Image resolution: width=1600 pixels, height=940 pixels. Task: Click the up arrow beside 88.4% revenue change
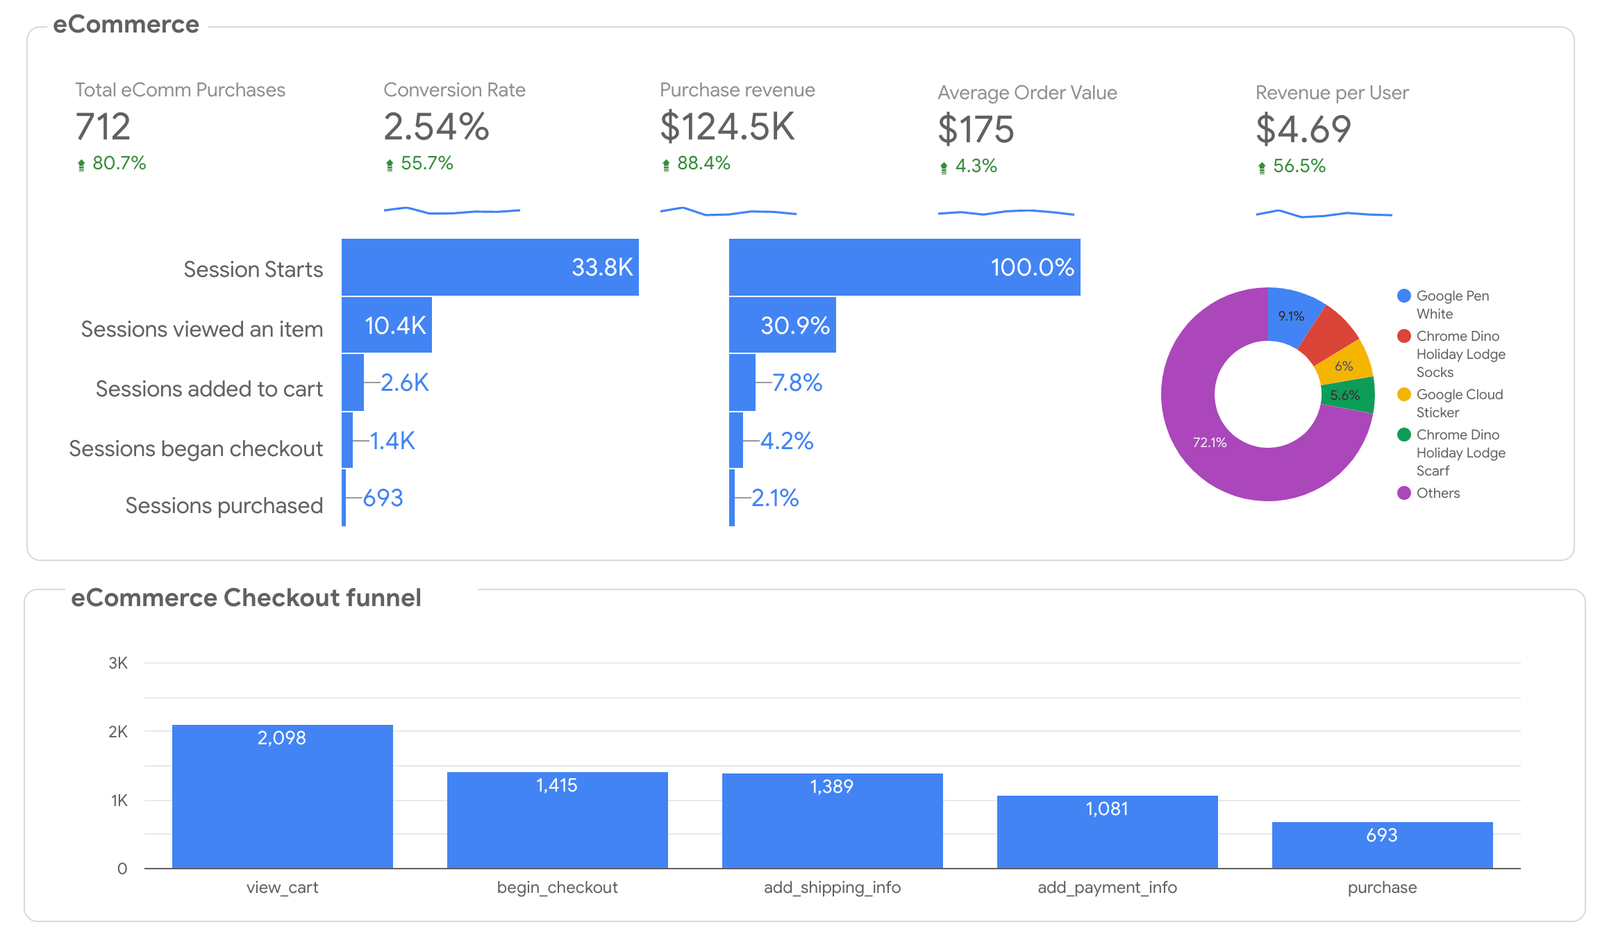click(666, 165)
